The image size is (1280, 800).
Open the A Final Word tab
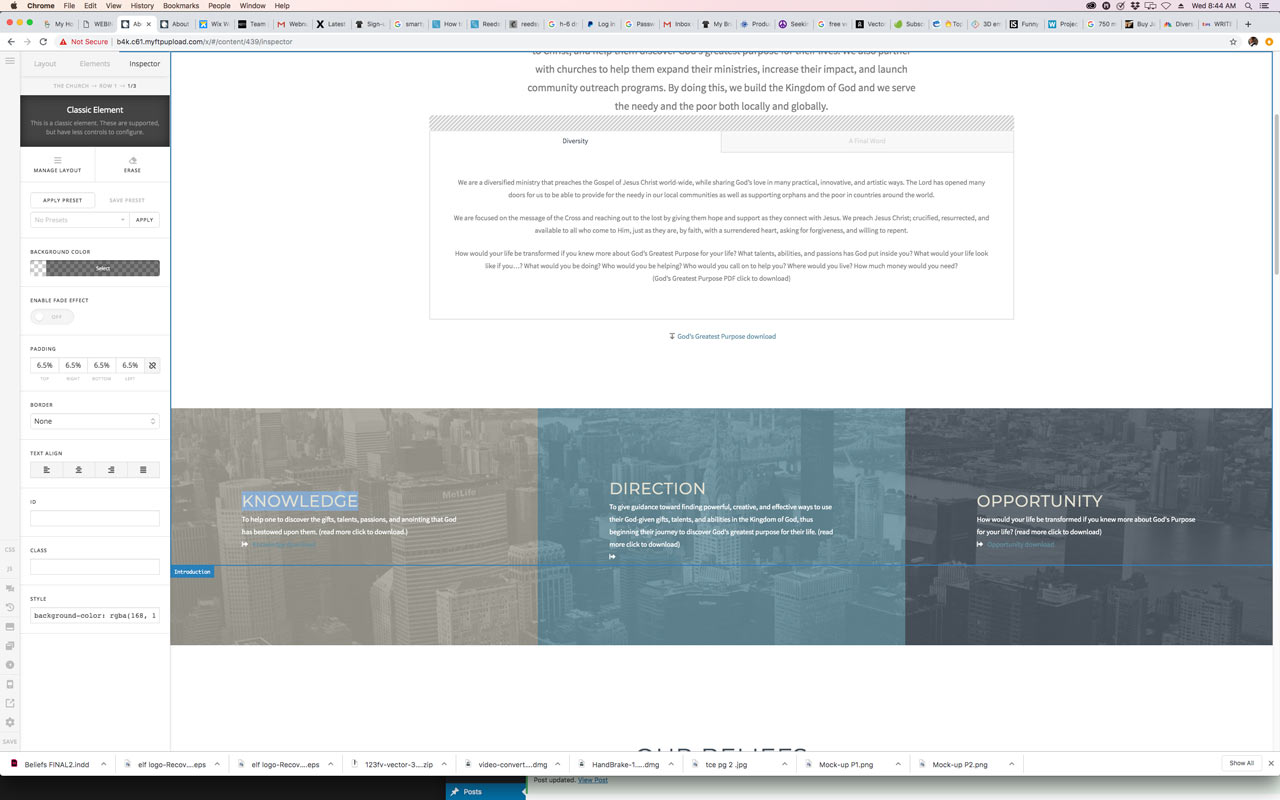click(x=867, y=141)
